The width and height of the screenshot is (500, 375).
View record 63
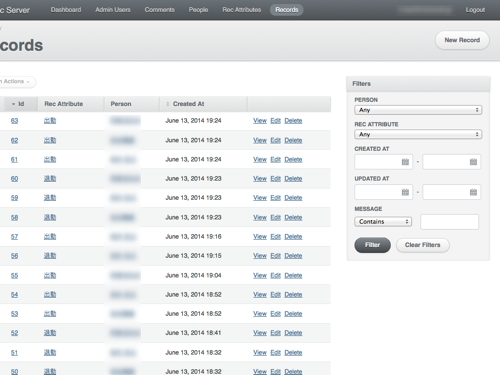[260, 121]
